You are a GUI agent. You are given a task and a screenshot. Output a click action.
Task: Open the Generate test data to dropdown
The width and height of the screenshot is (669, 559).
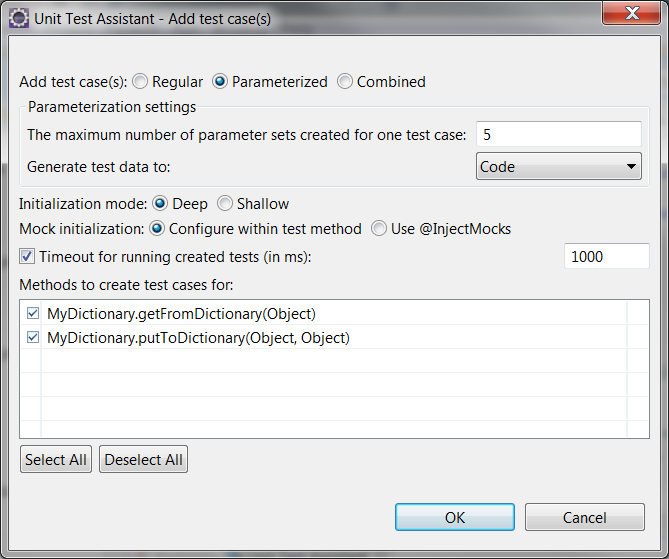[x=558, y=166]
